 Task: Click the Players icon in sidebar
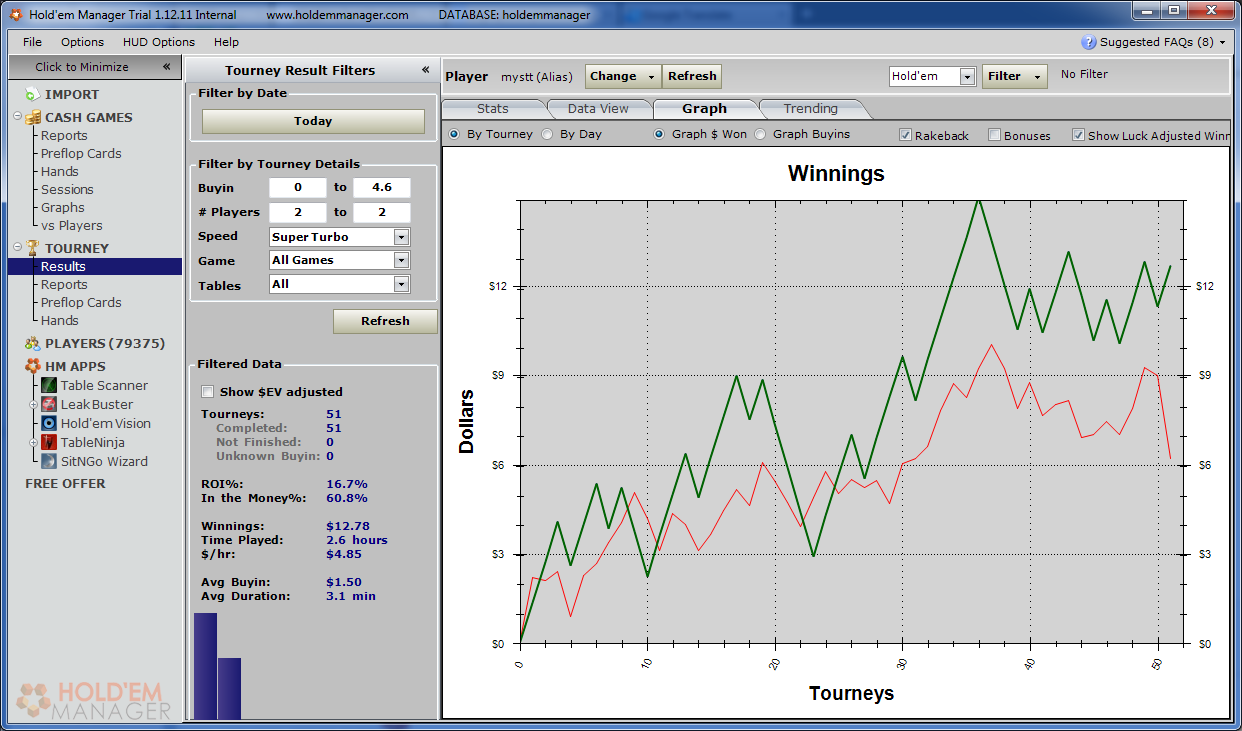33,343
